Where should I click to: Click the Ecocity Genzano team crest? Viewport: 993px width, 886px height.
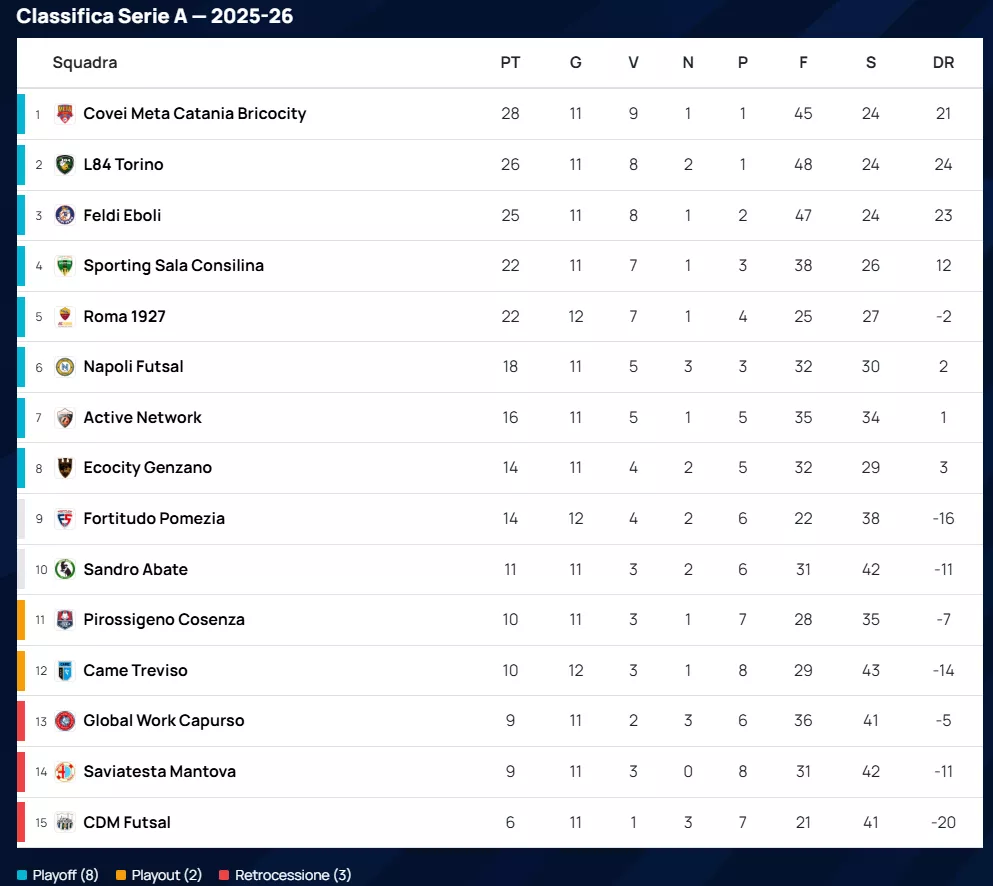click(x=64, y=468)
